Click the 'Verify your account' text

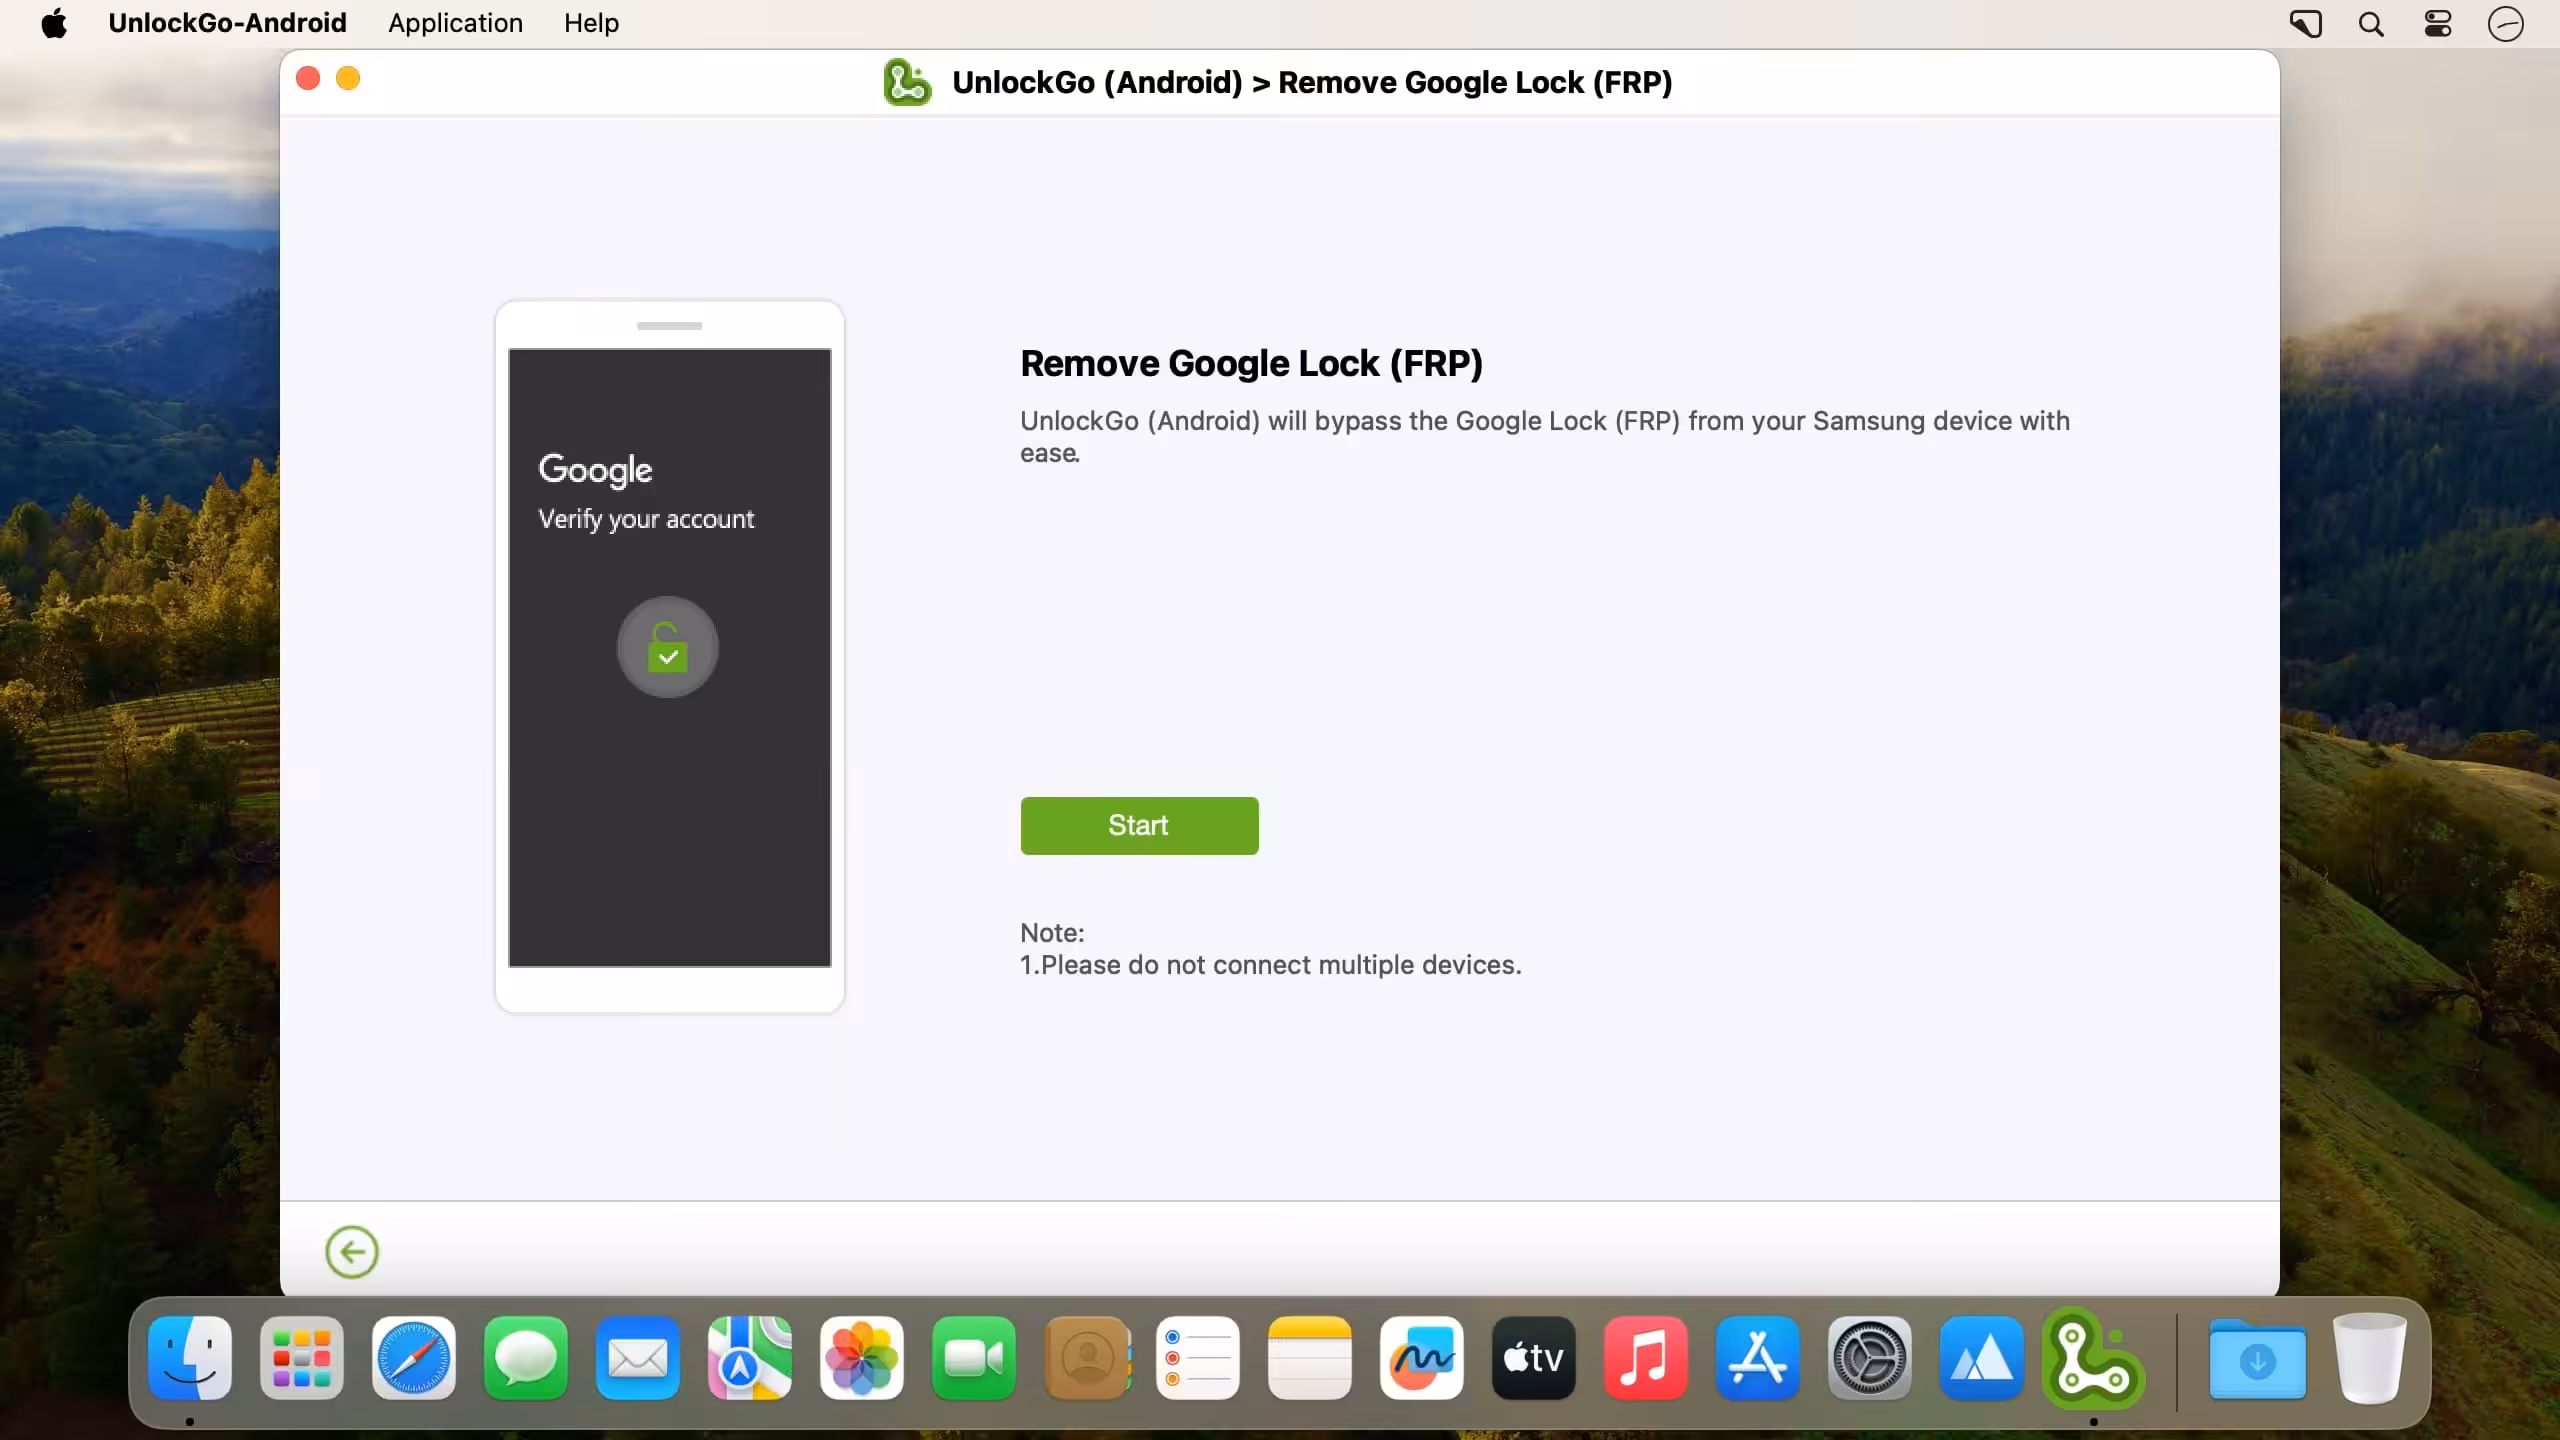tap(646, 519)
